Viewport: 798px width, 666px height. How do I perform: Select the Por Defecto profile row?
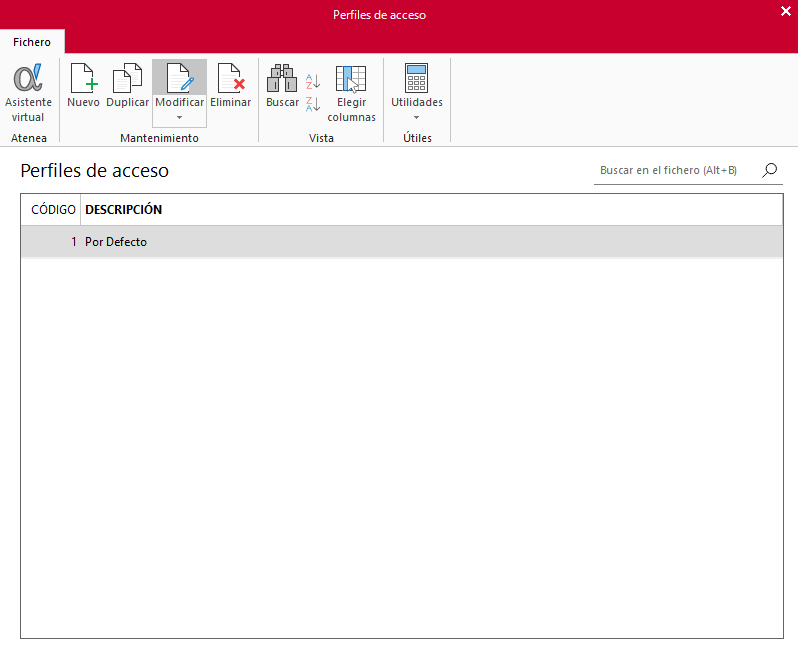click(402, 242)
